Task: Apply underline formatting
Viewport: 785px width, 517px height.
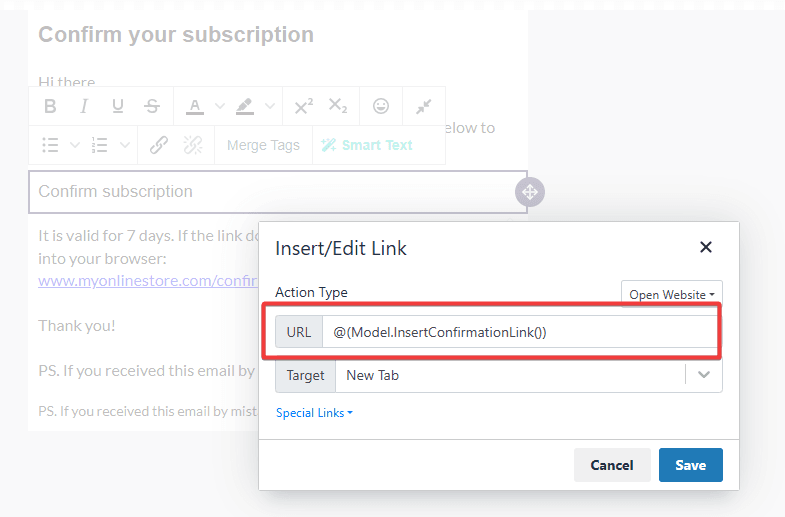Action: pos(118,106)
